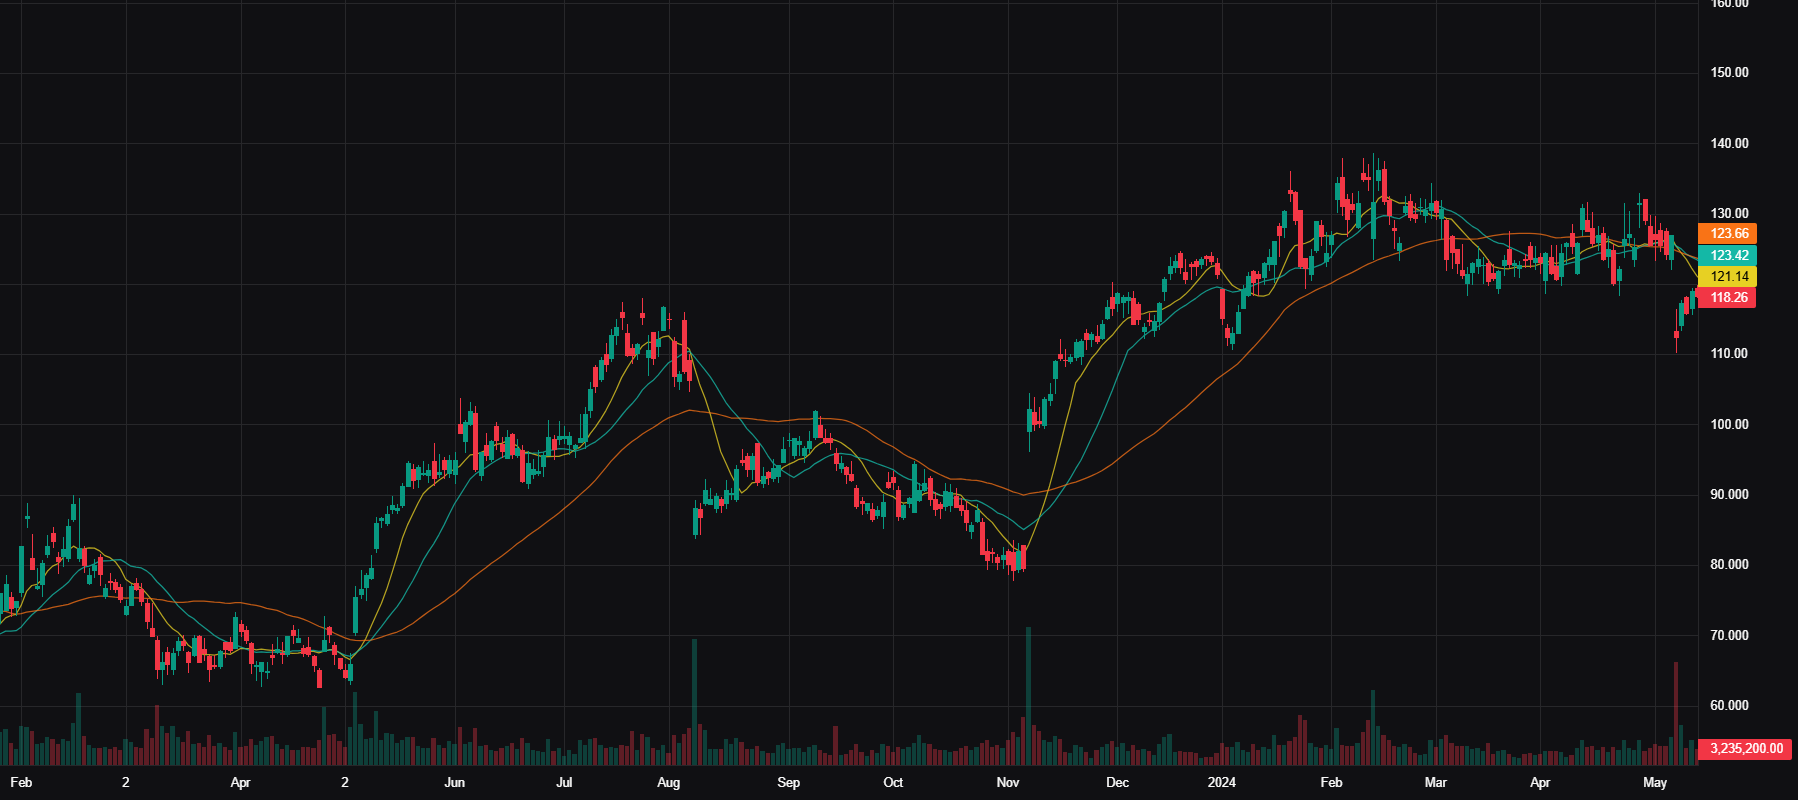This screenshot has height=800, width=1798.
Task: Click the 150.00 price axis label
Action: pos(1730,73)
